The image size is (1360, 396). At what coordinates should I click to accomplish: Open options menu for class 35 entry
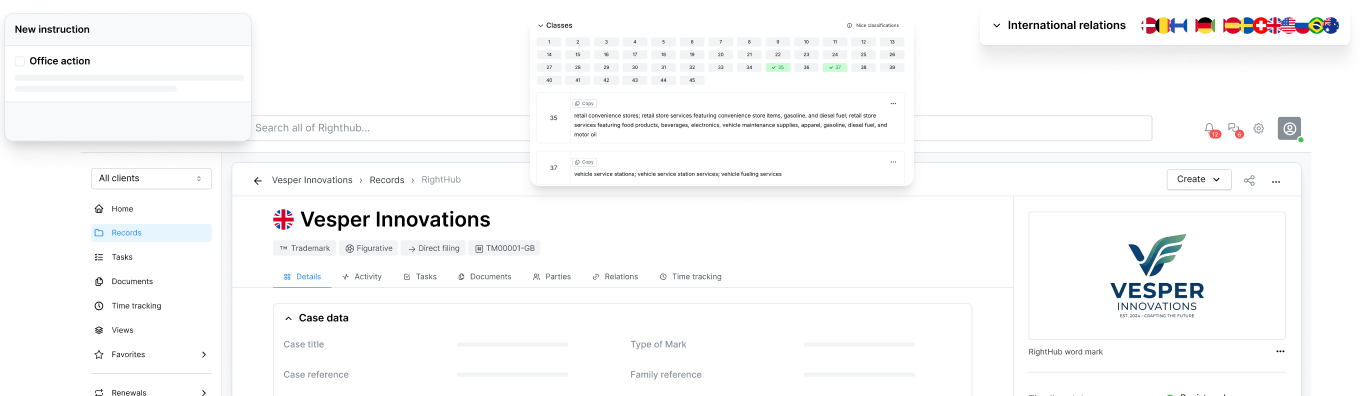[x=893, y=103]
